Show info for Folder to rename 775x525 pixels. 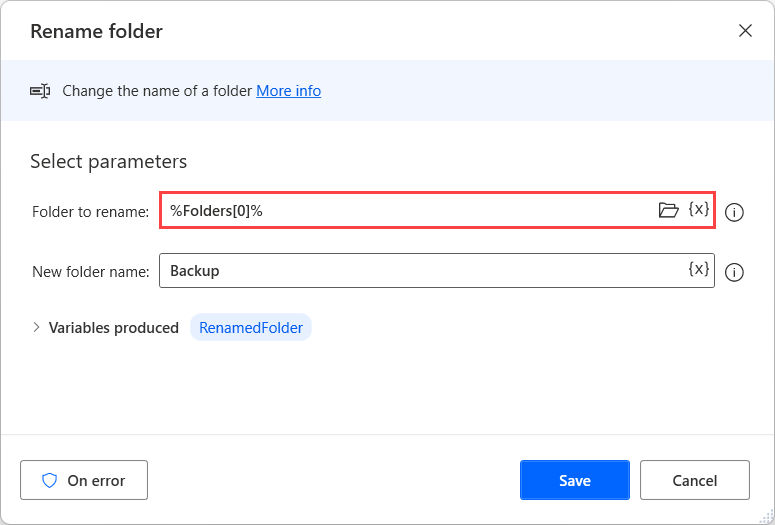[734, 212]
